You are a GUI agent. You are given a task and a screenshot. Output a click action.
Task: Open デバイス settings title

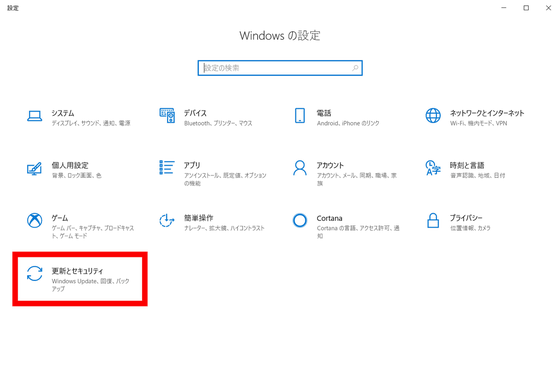[x=195, y=113]
